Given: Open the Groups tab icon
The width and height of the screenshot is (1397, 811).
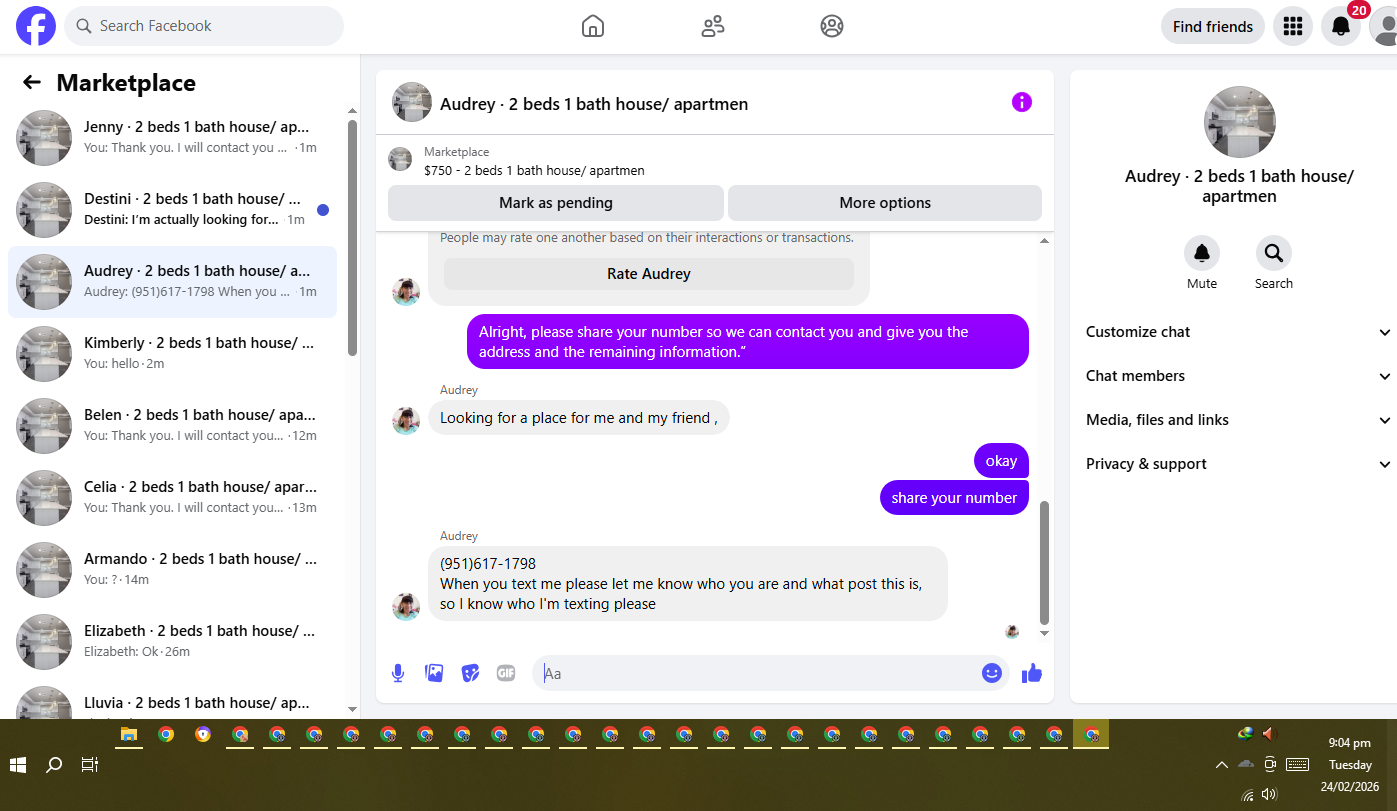Looking at the screenshot, I should tap(832, 26).
